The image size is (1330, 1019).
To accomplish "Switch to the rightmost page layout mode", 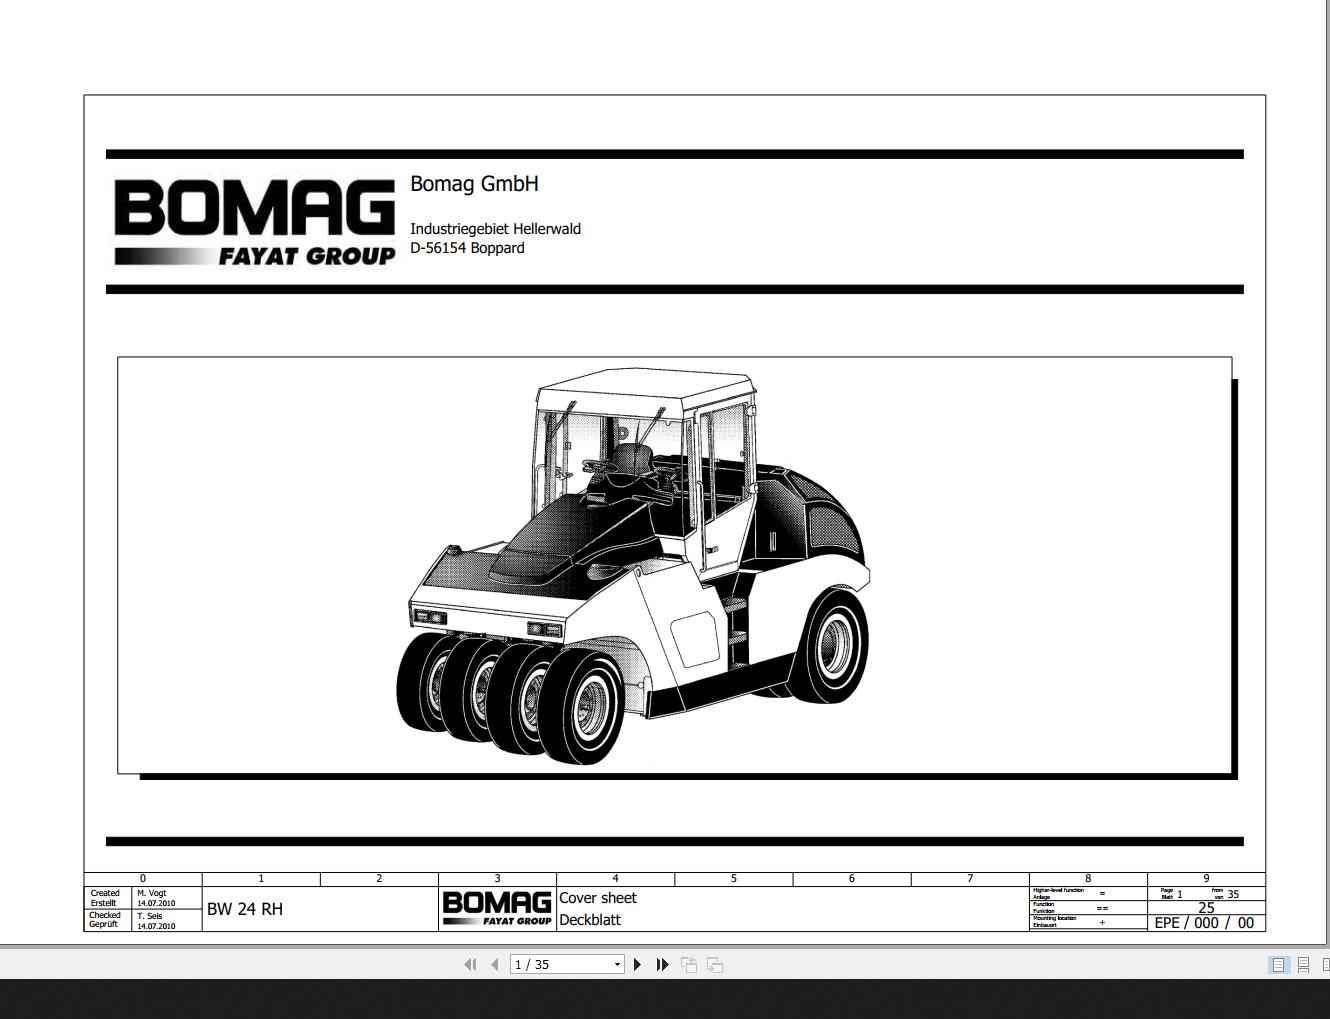I will [1326, 964].
